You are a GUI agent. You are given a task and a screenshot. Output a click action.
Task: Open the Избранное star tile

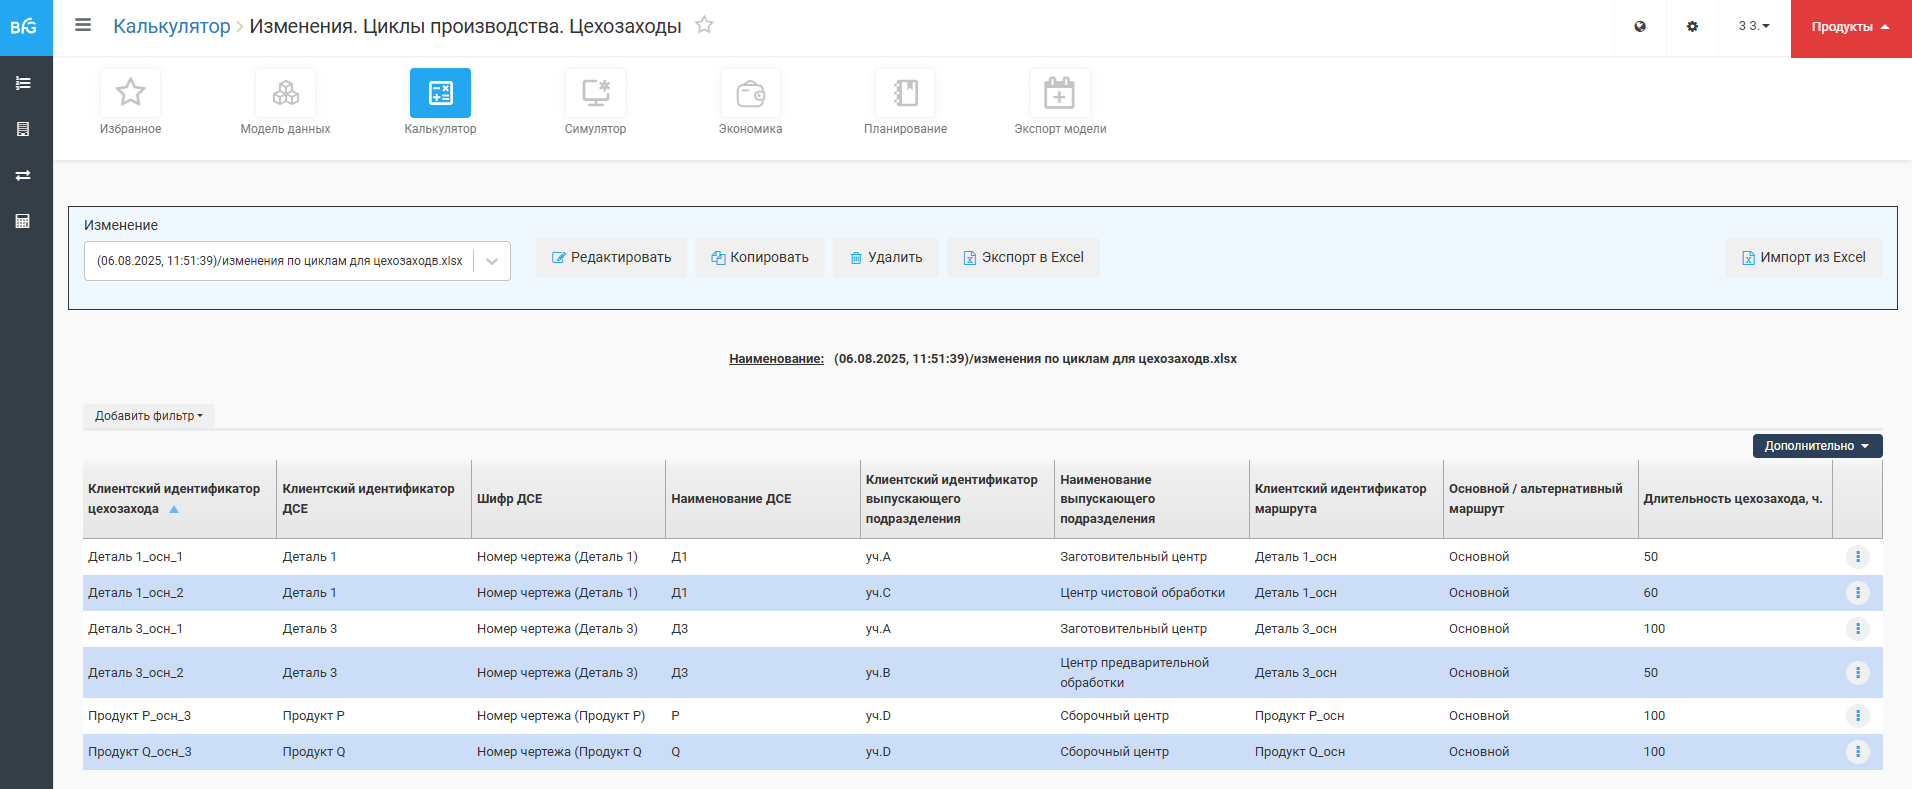point(130,93)
